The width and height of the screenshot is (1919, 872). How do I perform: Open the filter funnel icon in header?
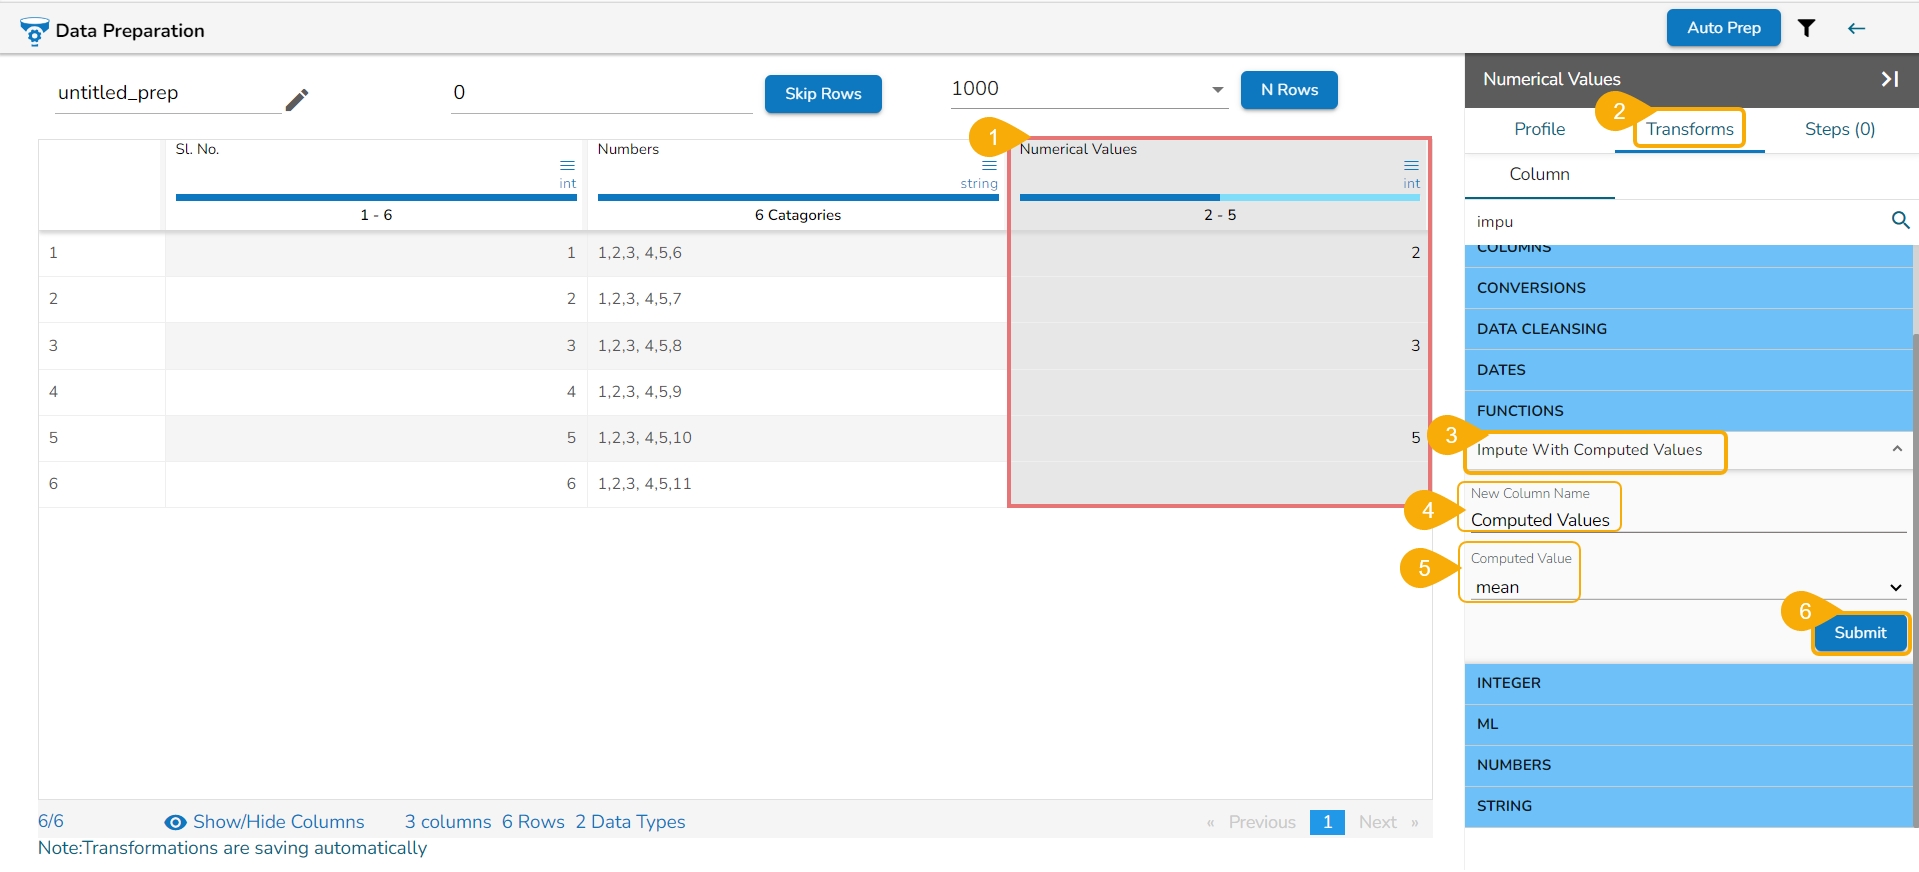(1806, 28)
